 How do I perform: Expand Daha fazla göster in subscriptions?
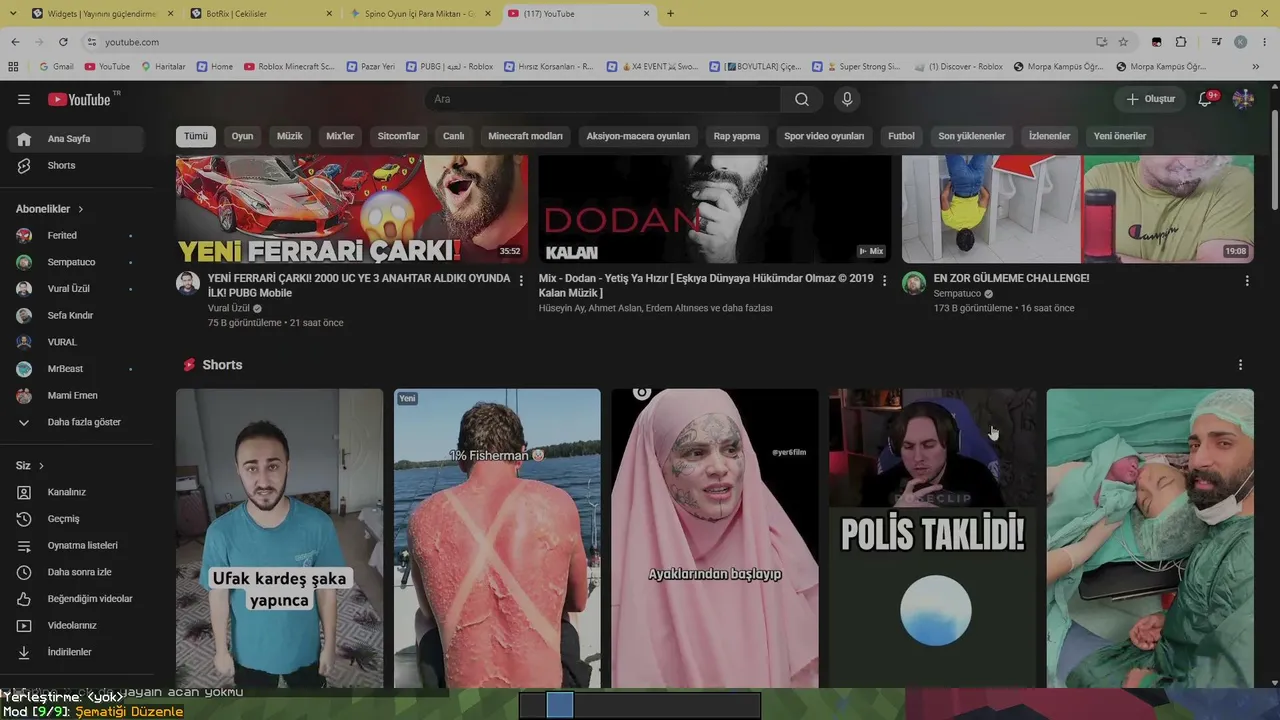coord(76,423)
